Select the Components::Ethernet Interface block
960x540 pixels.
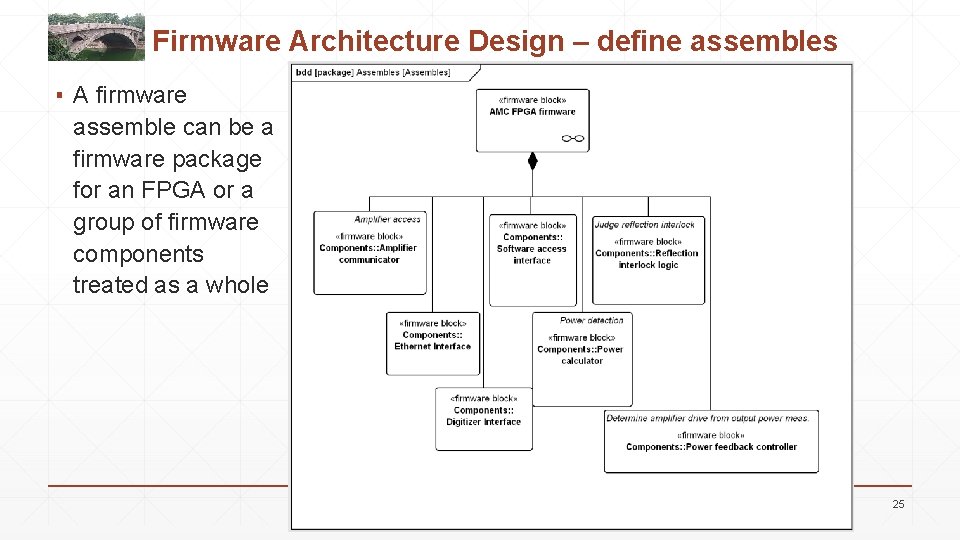click(x=433, y=343)
